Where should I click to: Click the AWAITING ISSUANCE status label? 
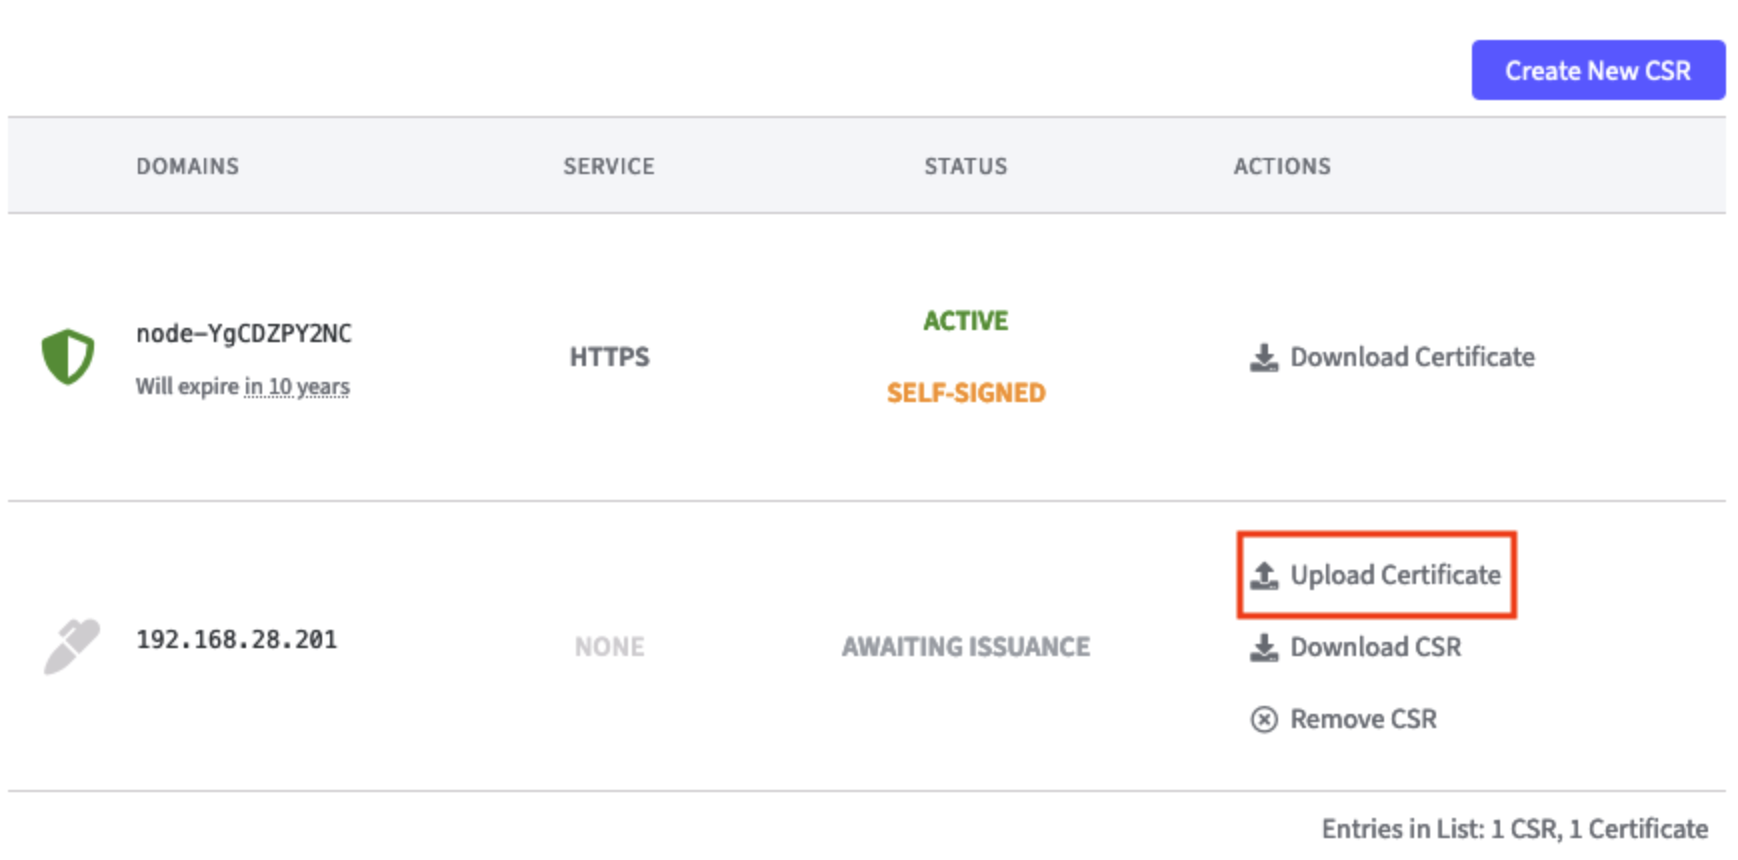(966, 647)
